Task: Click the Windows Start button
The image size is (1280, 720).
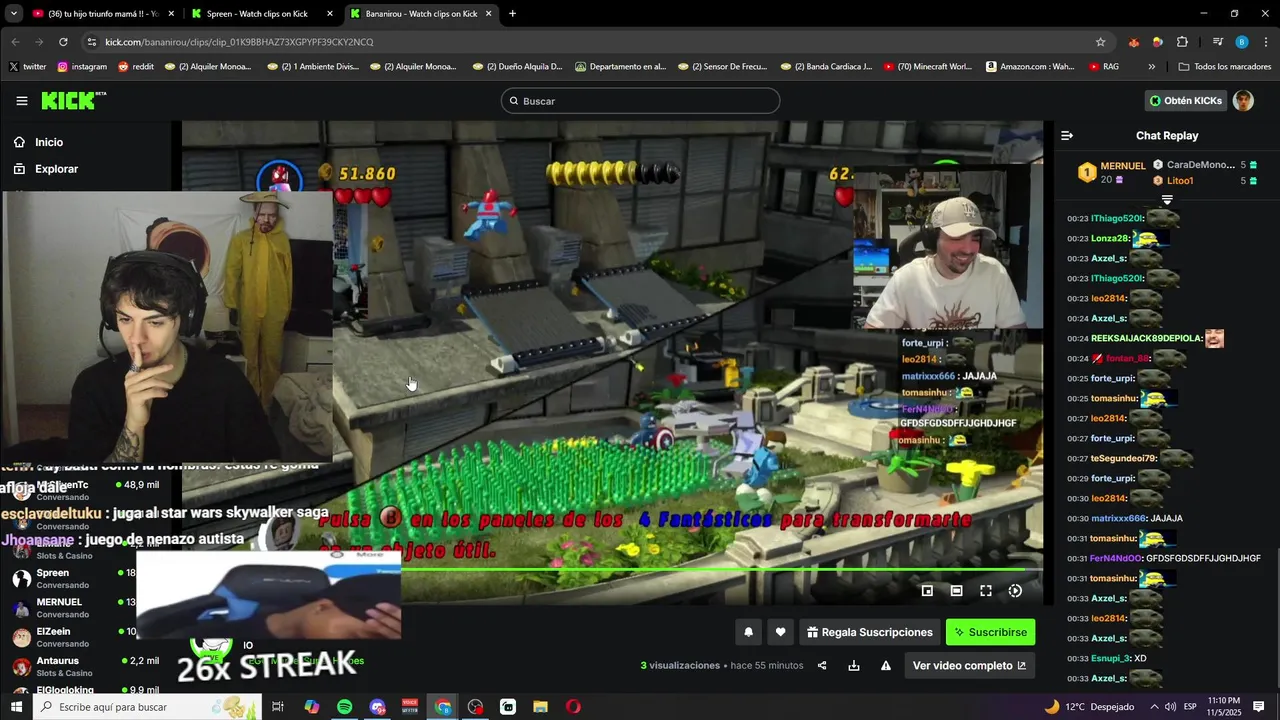Action: coord(16,707)
